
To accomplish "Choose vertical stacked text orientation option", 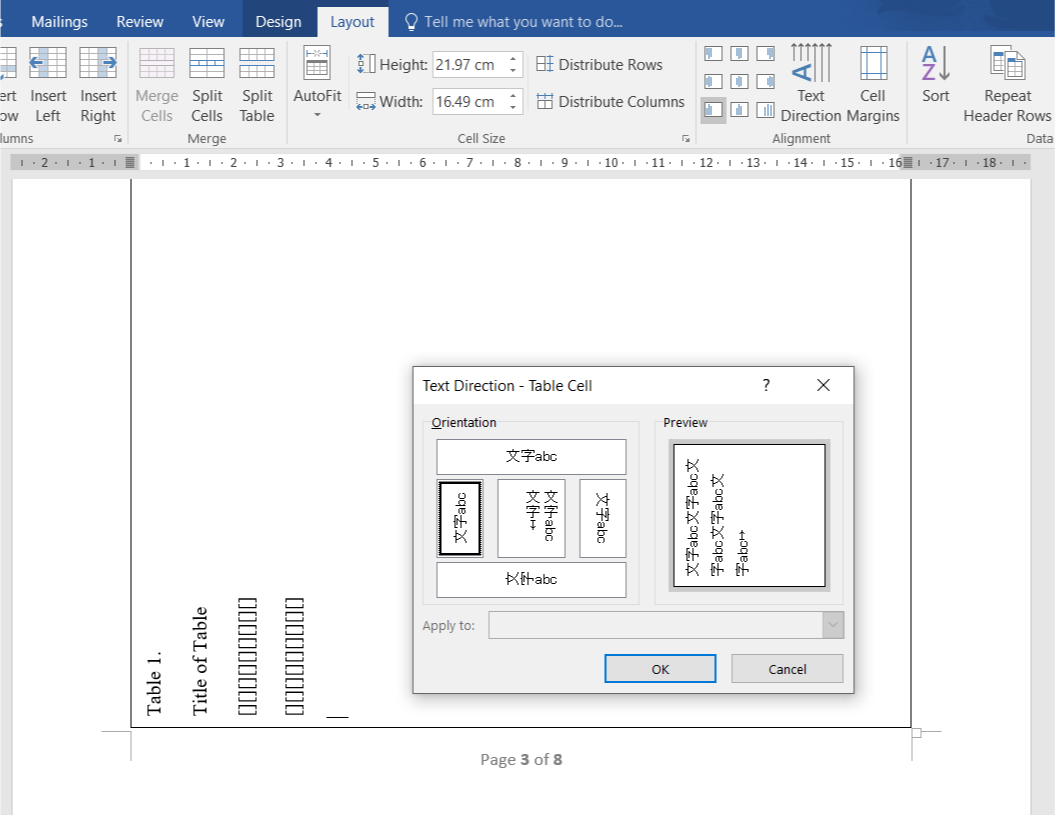I will 531,518.
